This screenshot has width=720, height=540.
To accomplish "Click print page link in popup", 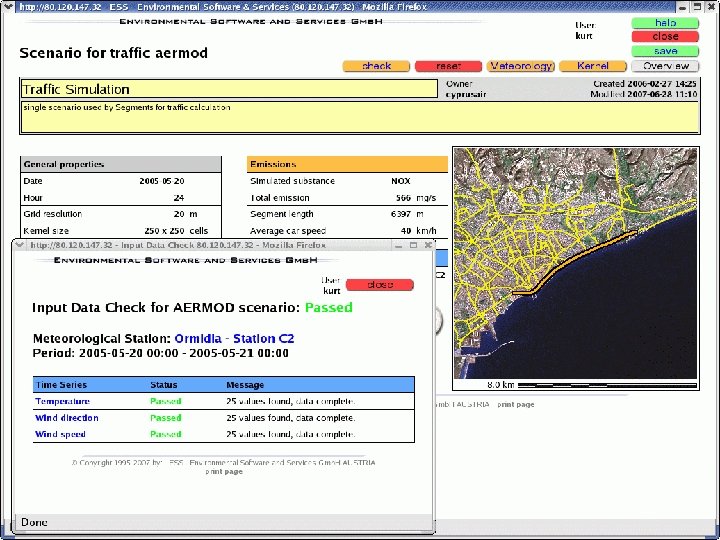I will tap(224, 472).
